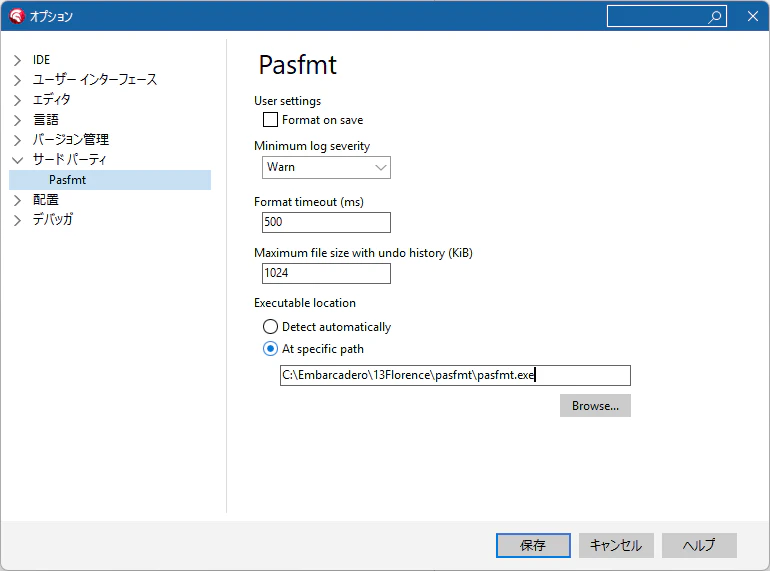Click the search magnifier icon in title bar
The height and width of the screenshot is (571, 770).
click(x=715, y=17)
